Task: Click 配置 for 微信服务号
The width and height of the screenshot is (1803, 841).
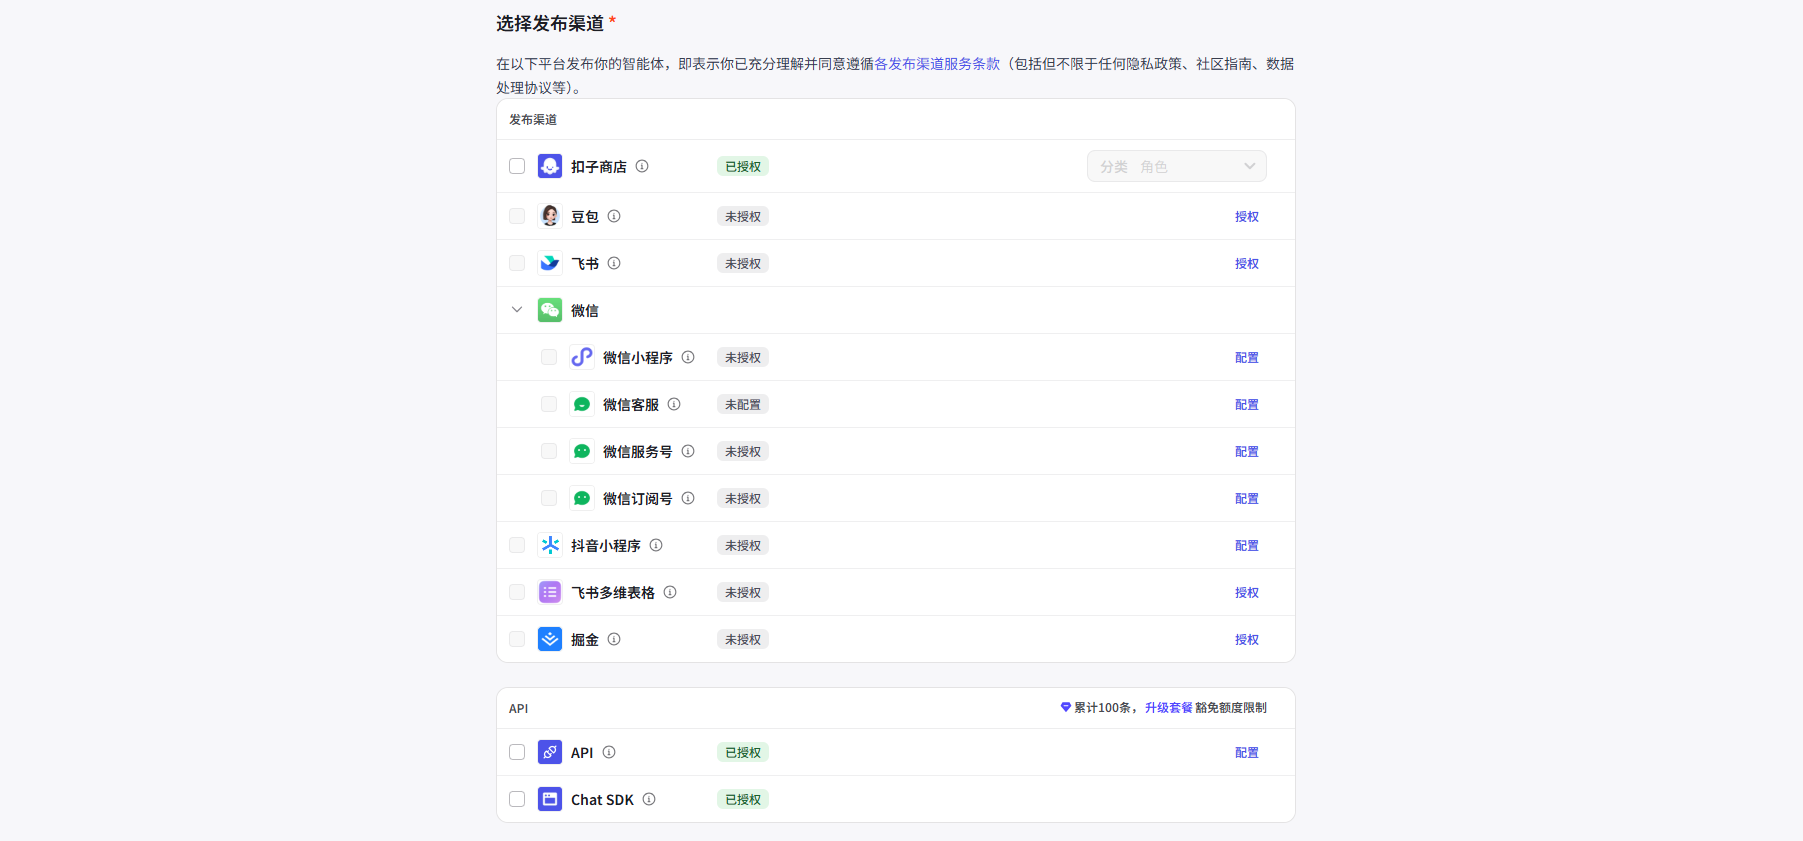Action: (1247, 451)
